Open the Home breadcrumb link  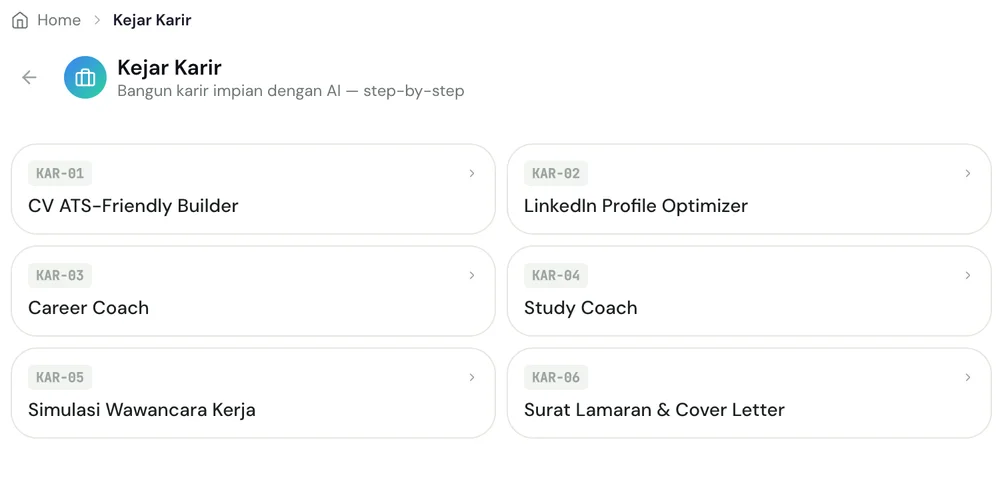click(59, 20)
